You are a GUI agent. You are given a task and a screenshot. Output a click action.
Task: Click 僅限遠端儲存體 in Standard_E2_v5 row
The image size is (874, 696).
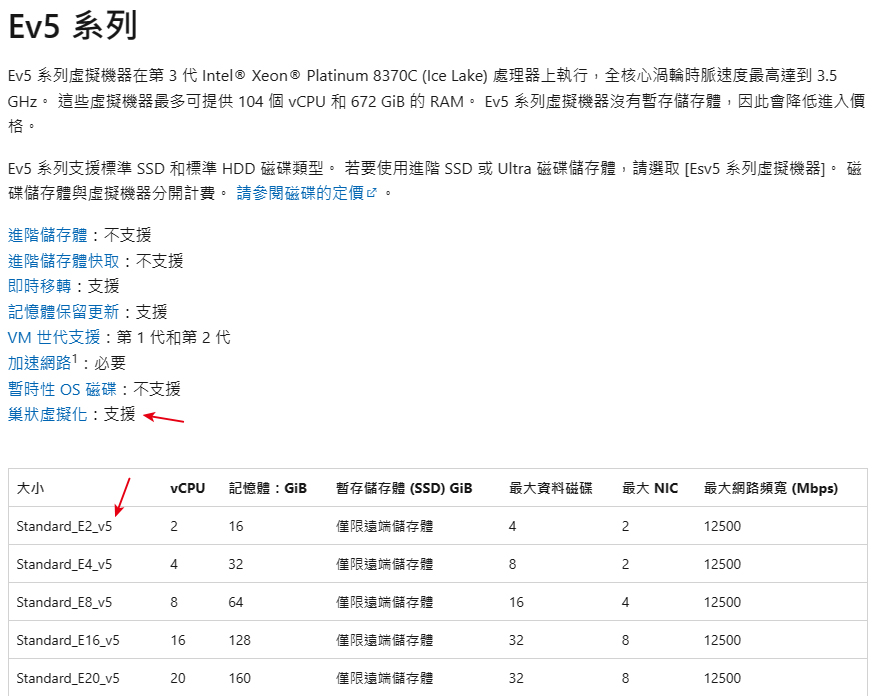(385, 526)
